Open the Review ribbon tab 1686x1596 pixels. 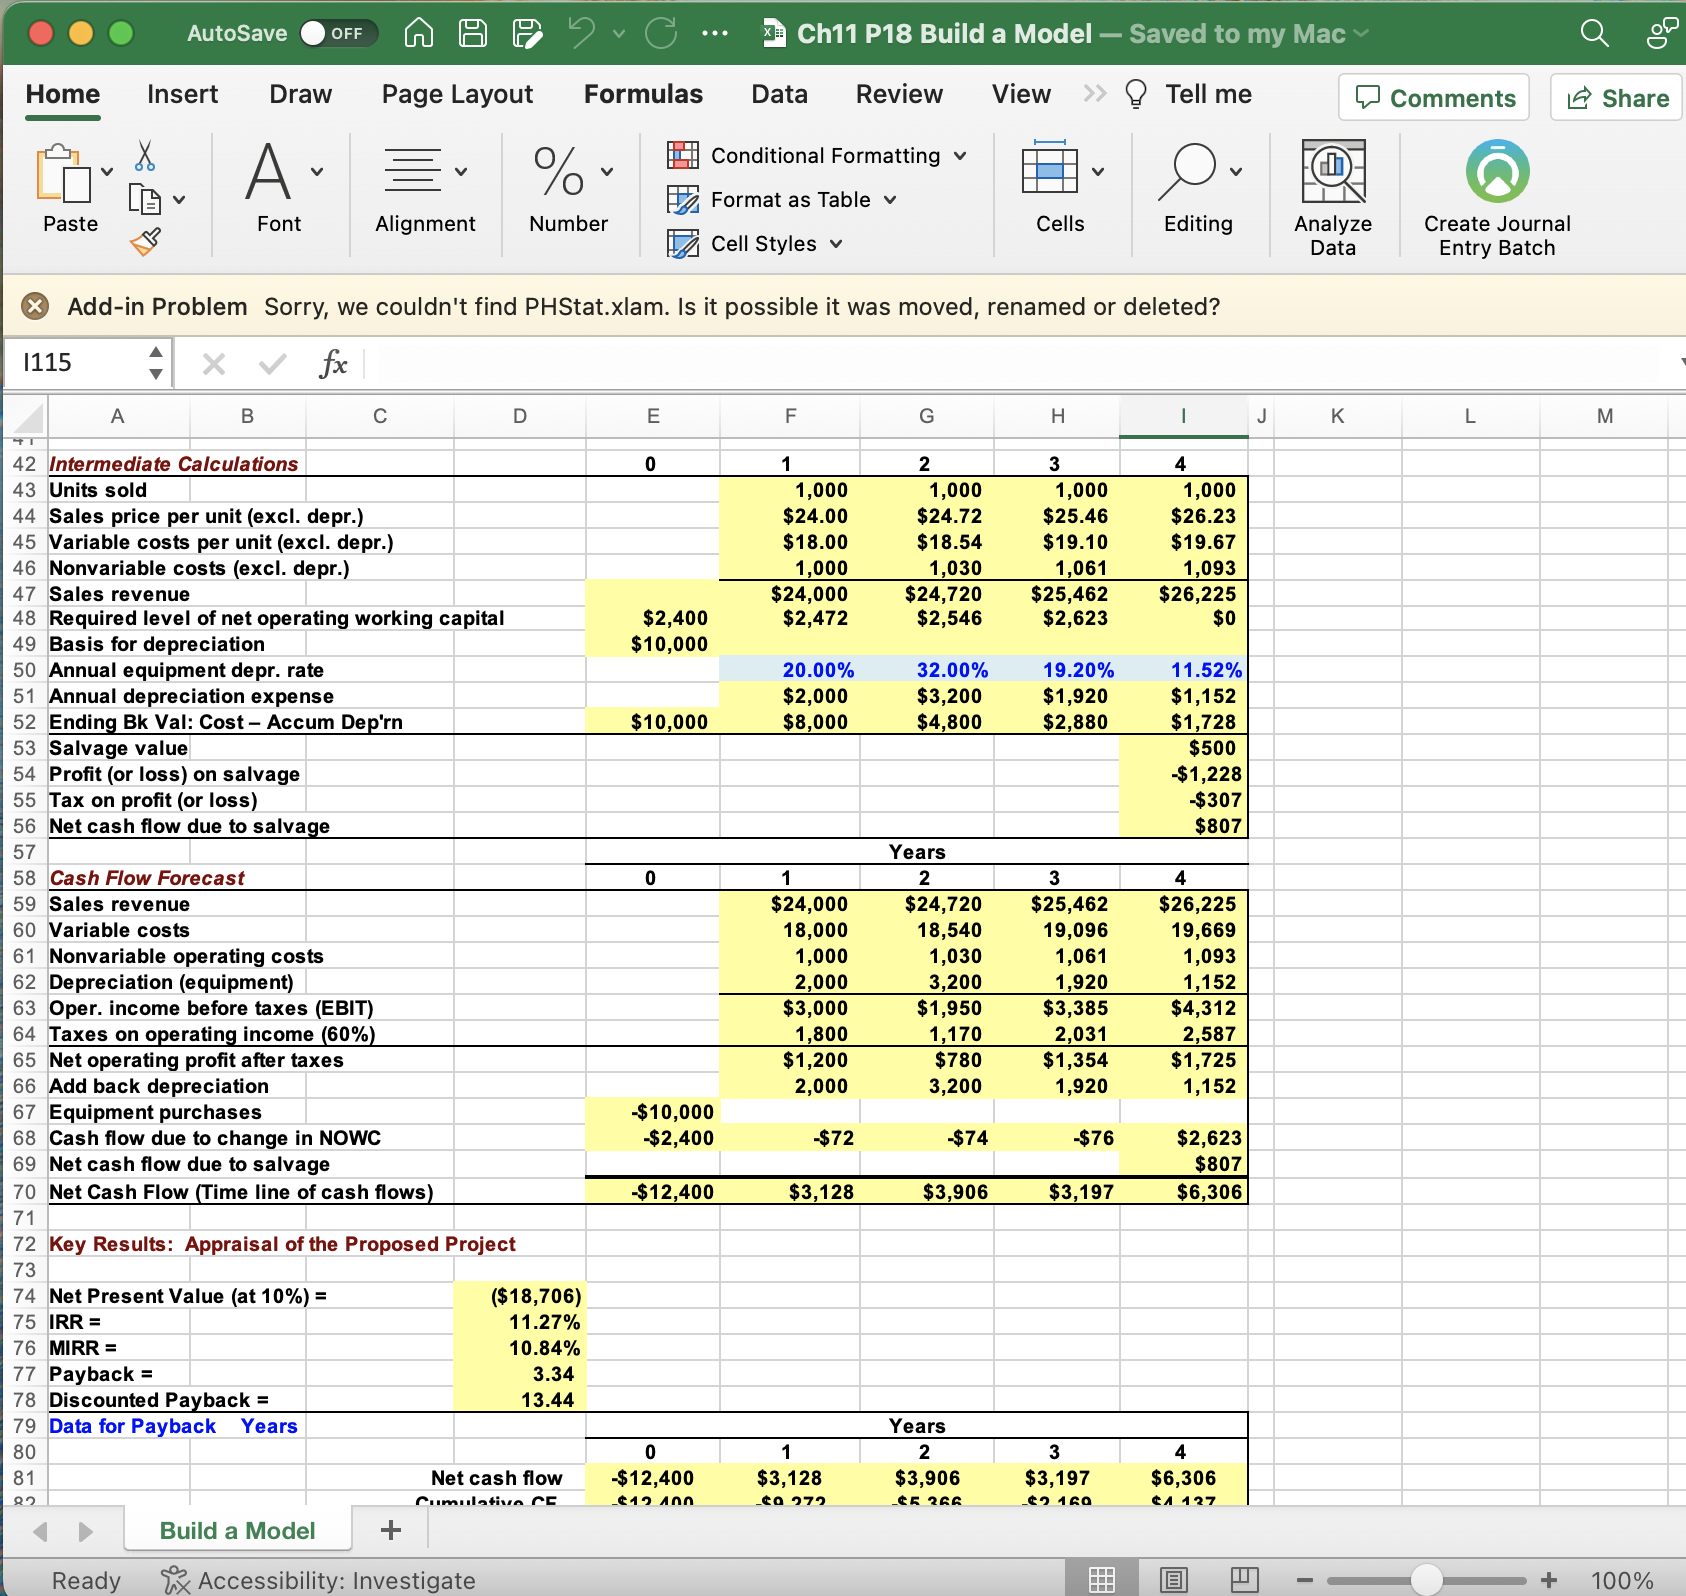coord(898,94)
